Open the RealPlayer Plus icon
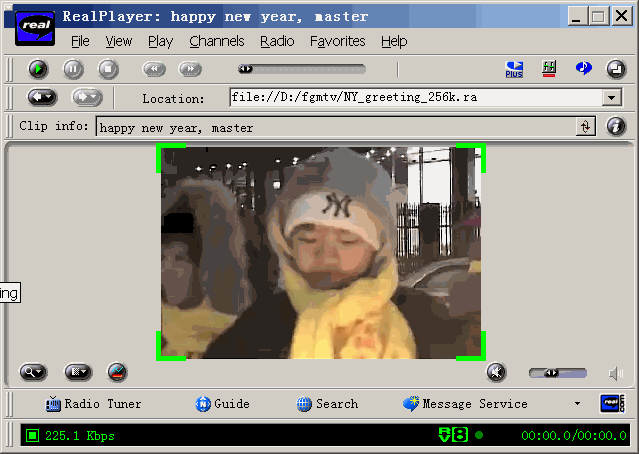The image size is (639, 454). point(514,69)
